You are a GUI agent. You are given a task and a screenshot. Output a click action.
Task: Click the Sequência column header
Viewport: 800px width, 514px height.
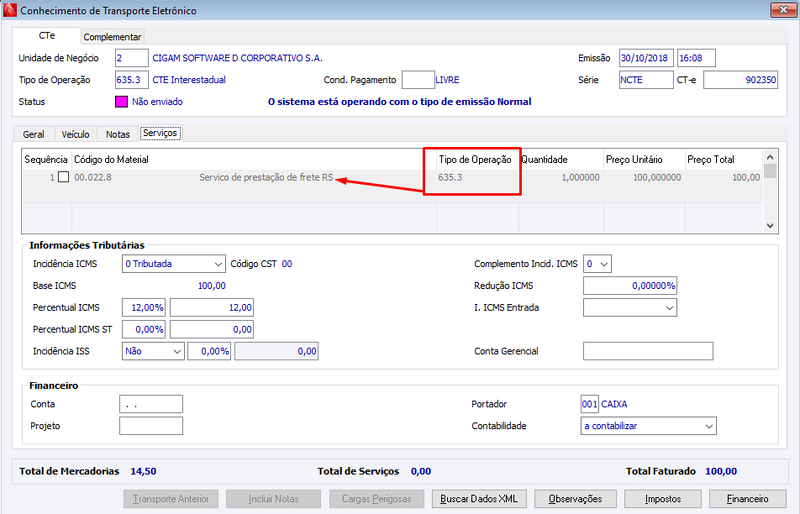point(46,160)
